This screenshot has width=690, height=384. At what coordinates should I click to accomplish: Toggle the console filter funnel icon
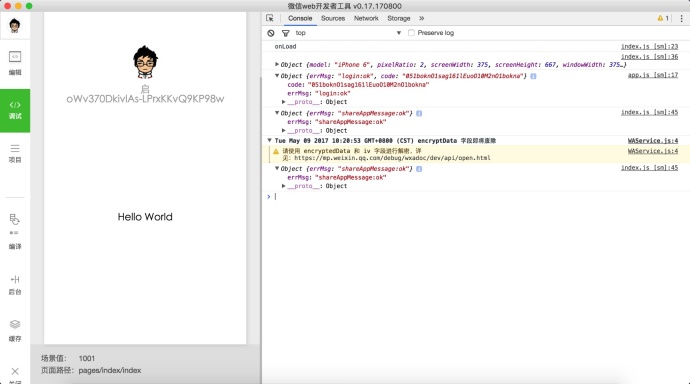click(x=286, y=33)
